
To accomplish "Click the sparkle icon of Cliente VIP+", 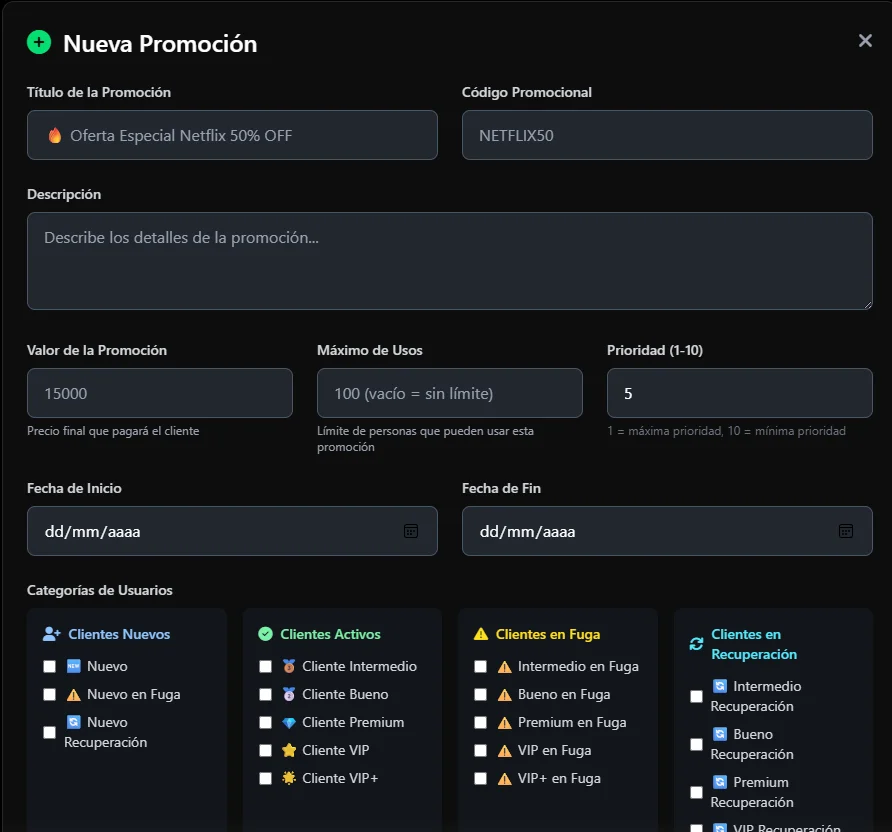I will (x=289, y=778).
